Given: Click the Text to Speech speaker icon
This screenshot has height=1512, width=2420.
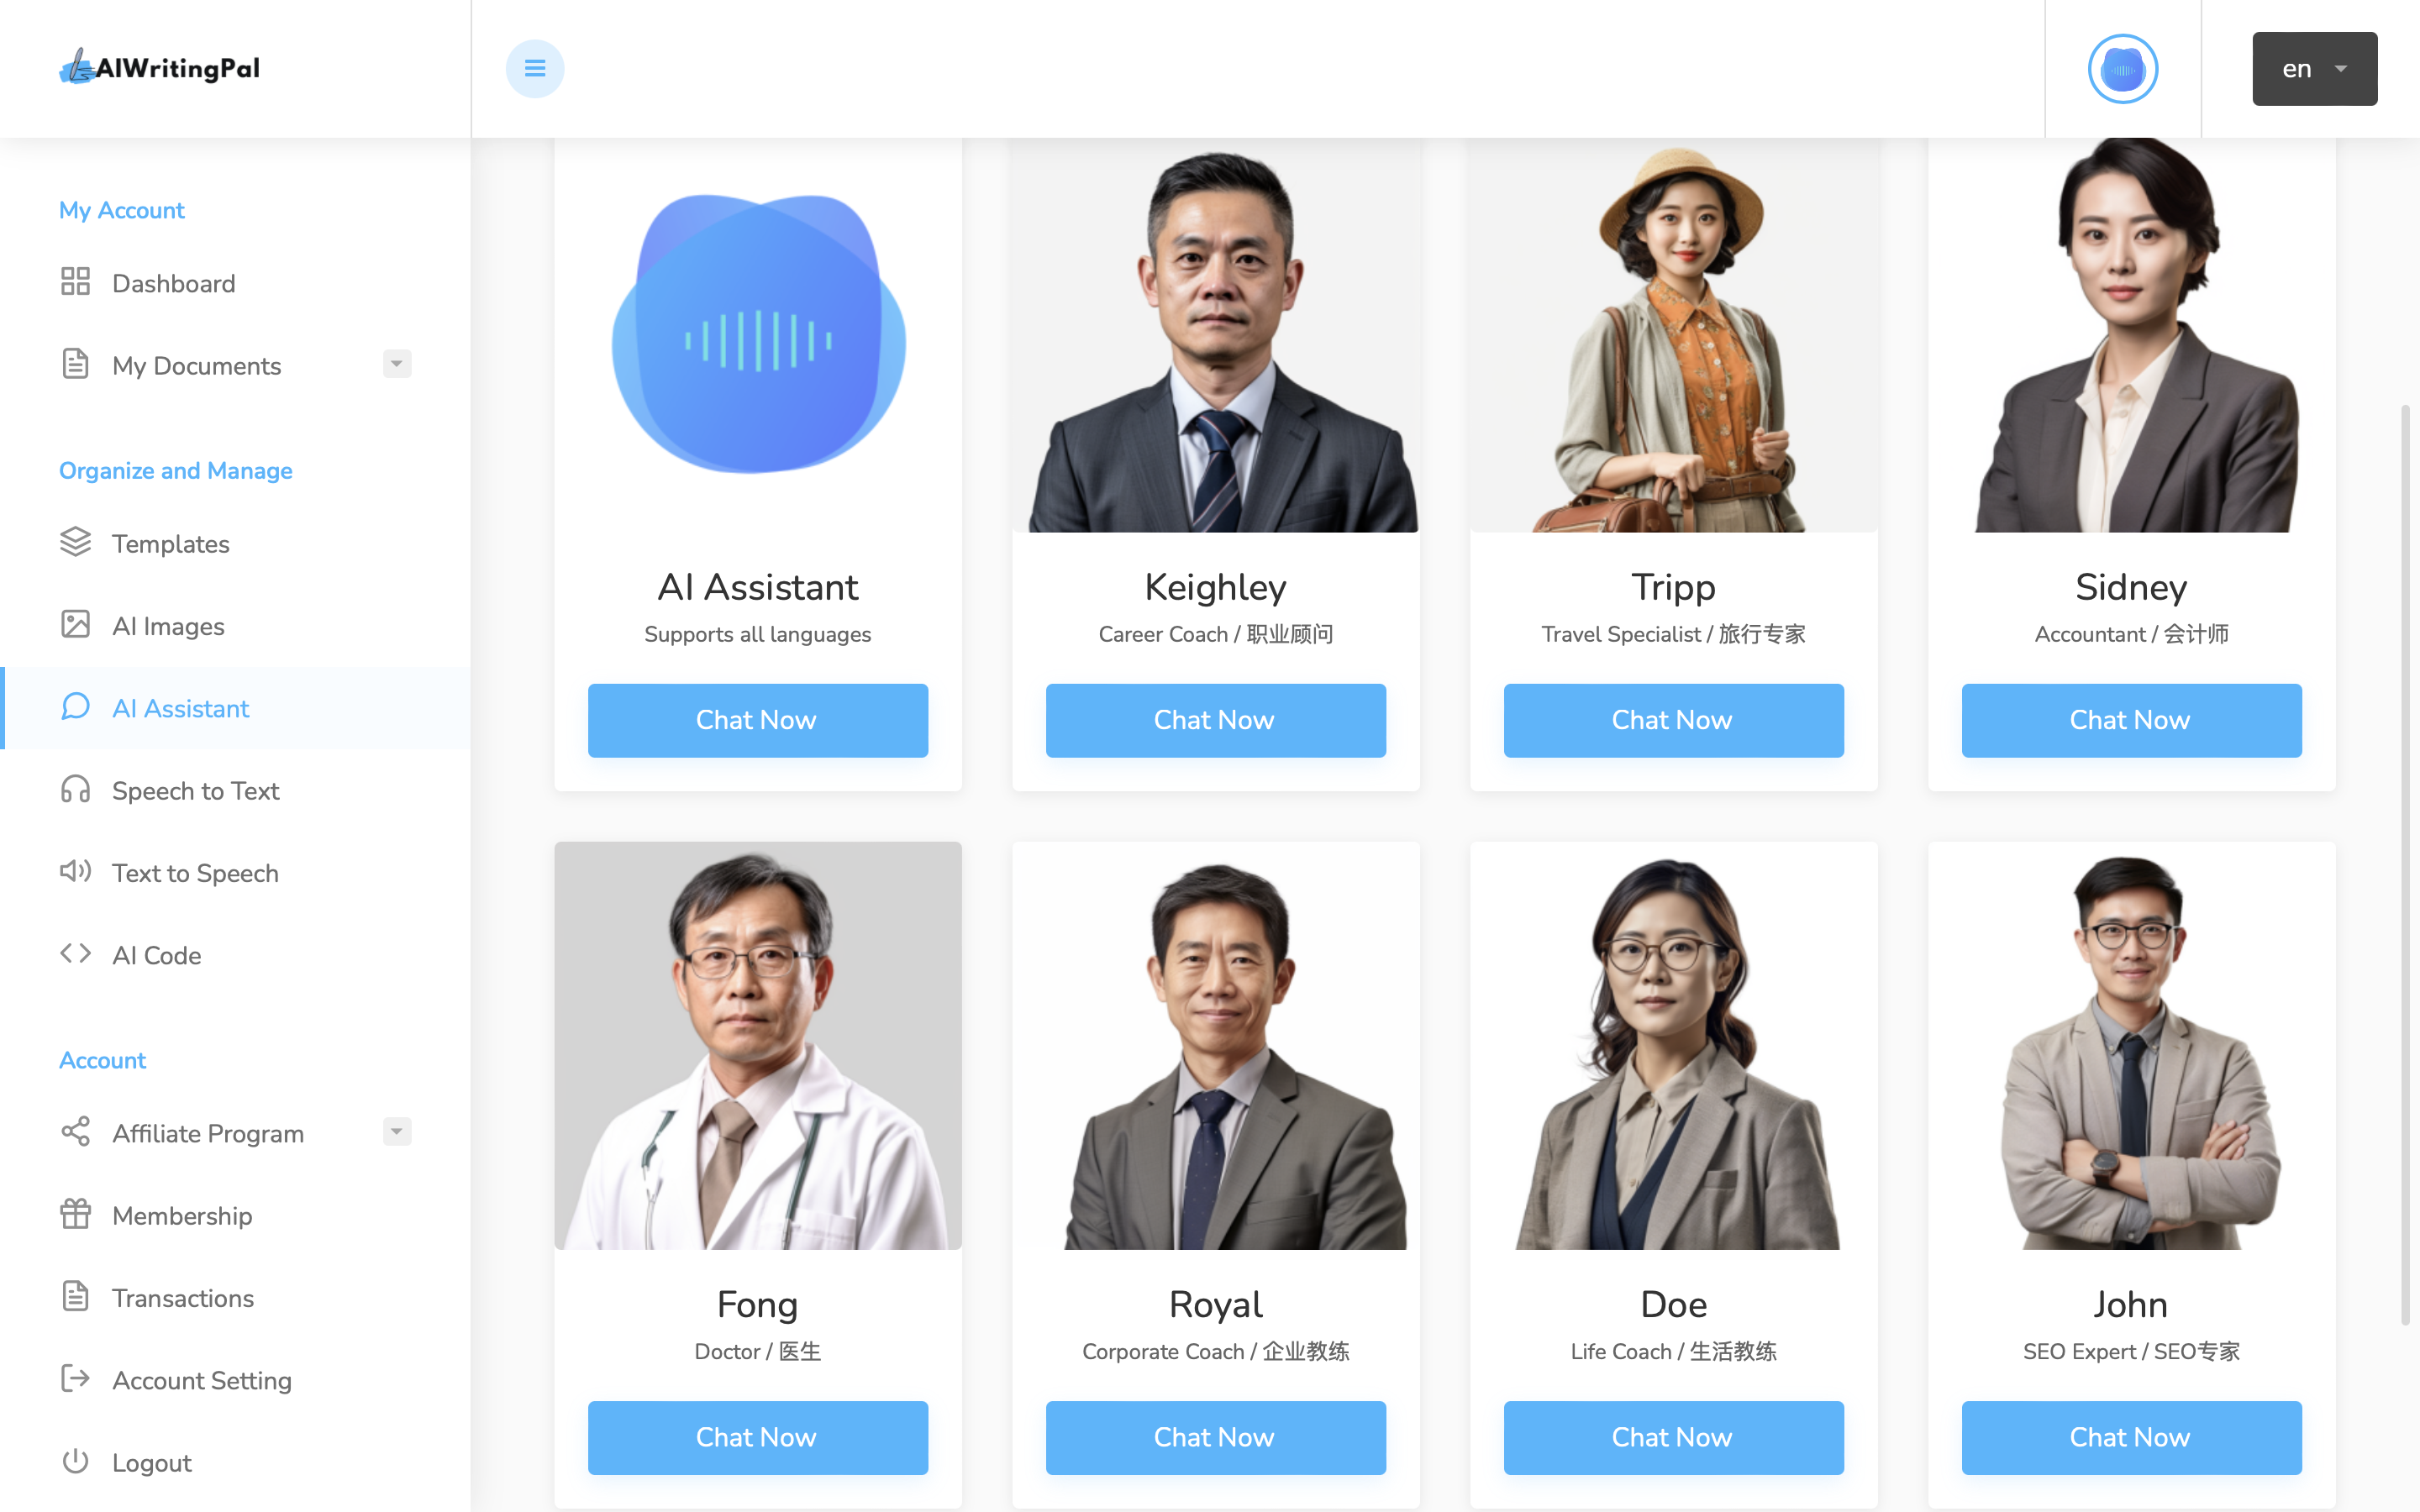Looking at the screenshot, I should point(75,871).
